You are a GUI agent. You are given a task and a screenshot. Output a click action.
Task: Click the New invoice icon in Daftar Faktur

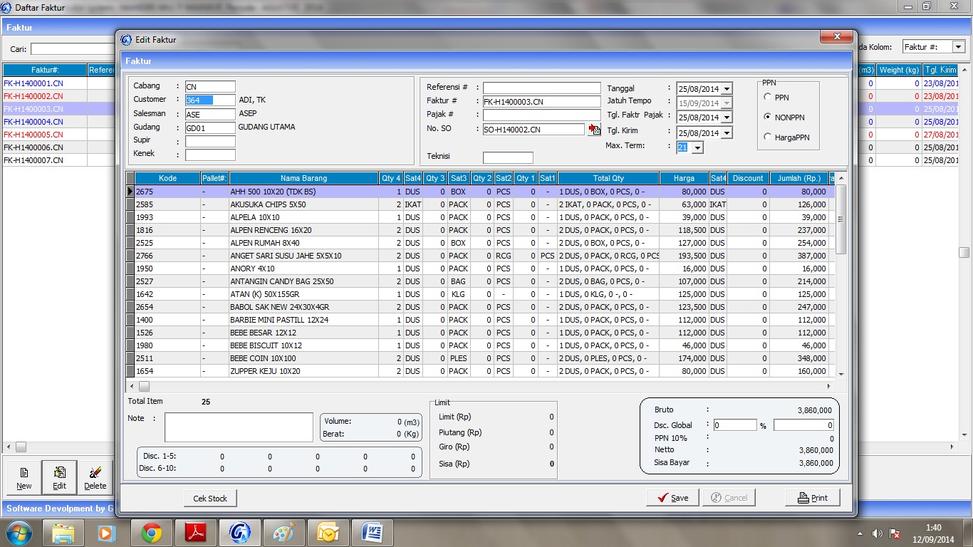pos(24,477)
